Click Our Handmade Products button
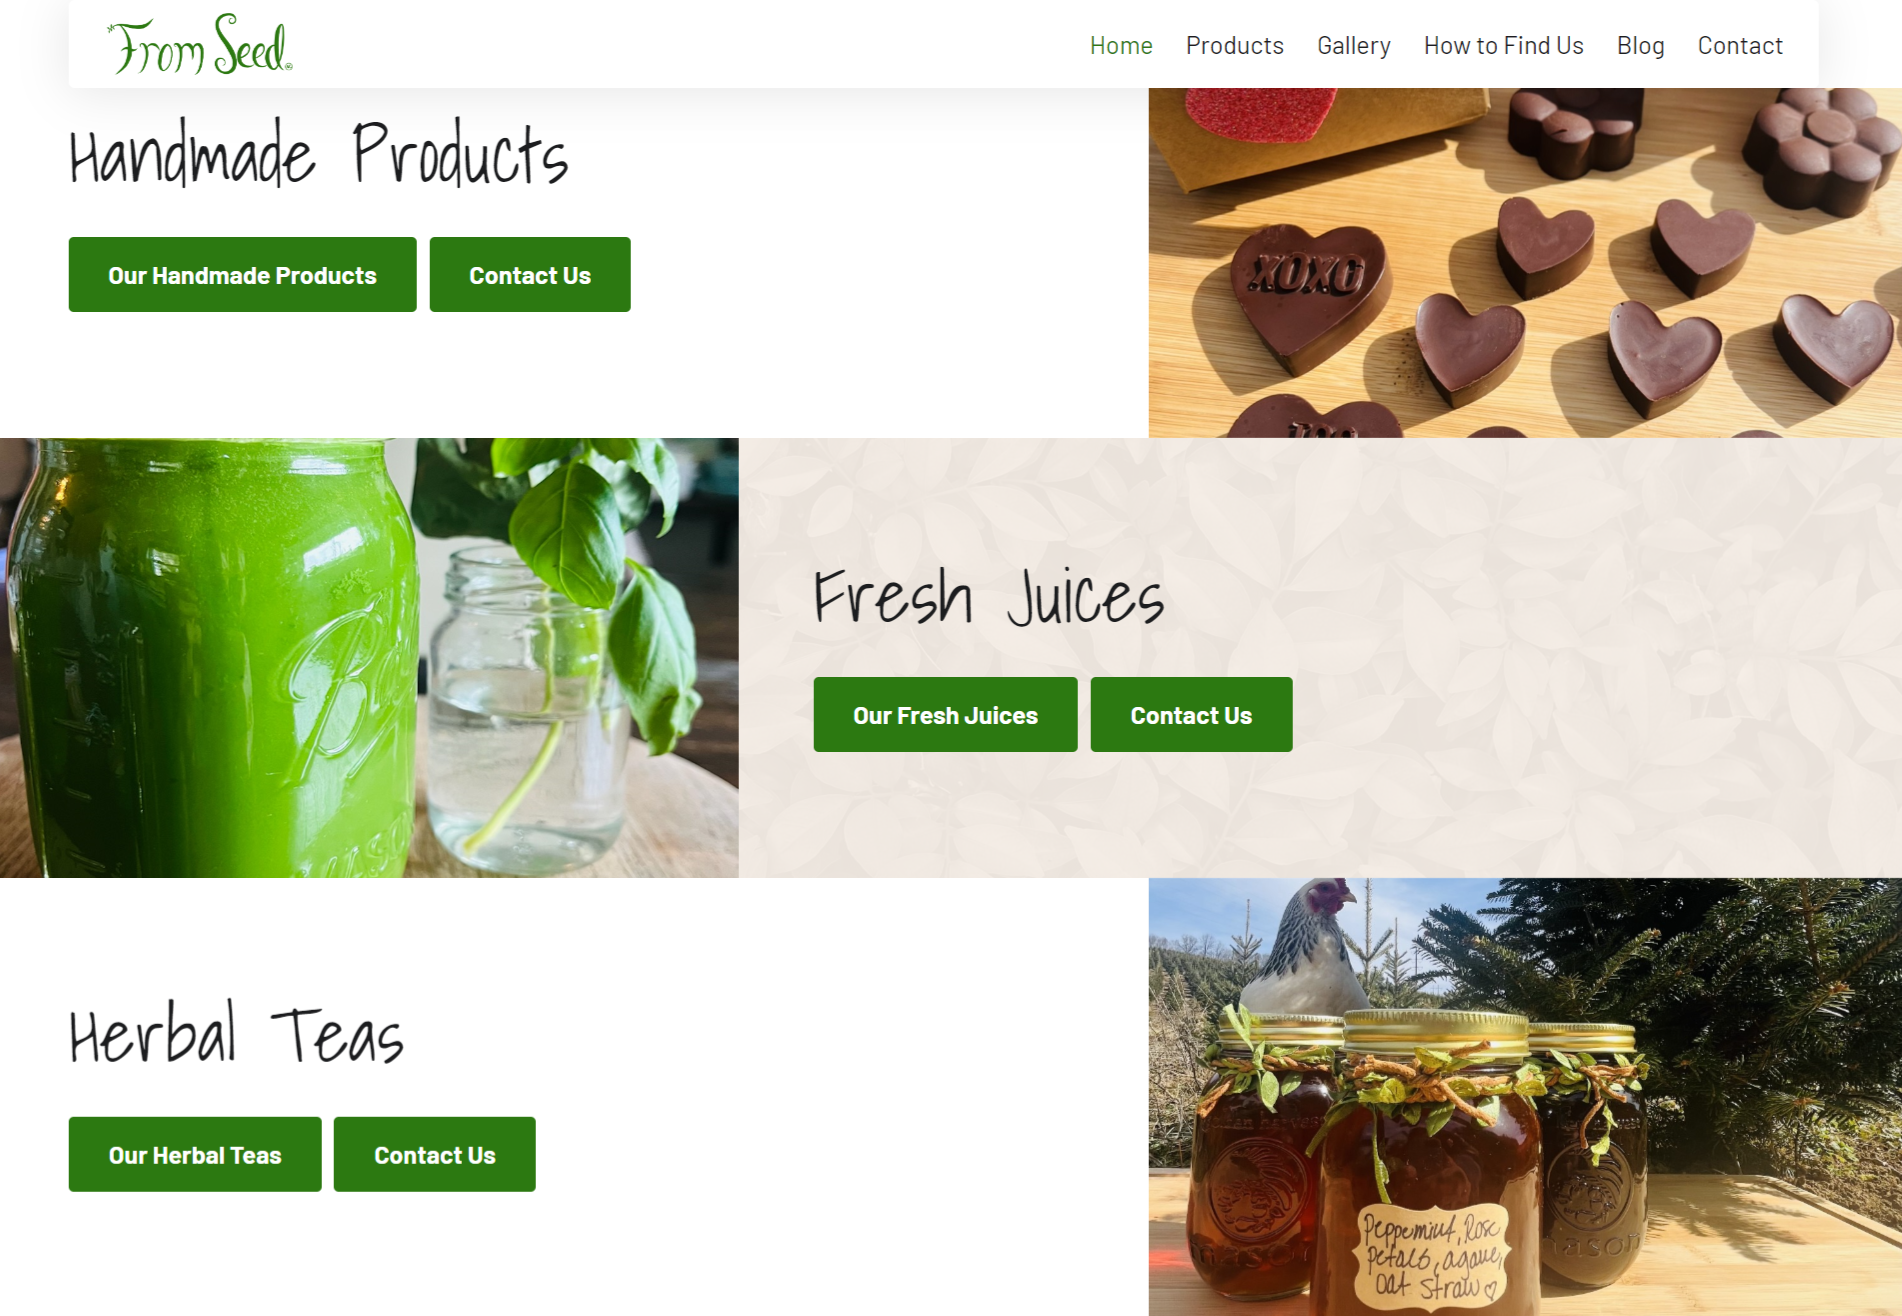Screen dimensions: 1902x1316 [243, 275]
